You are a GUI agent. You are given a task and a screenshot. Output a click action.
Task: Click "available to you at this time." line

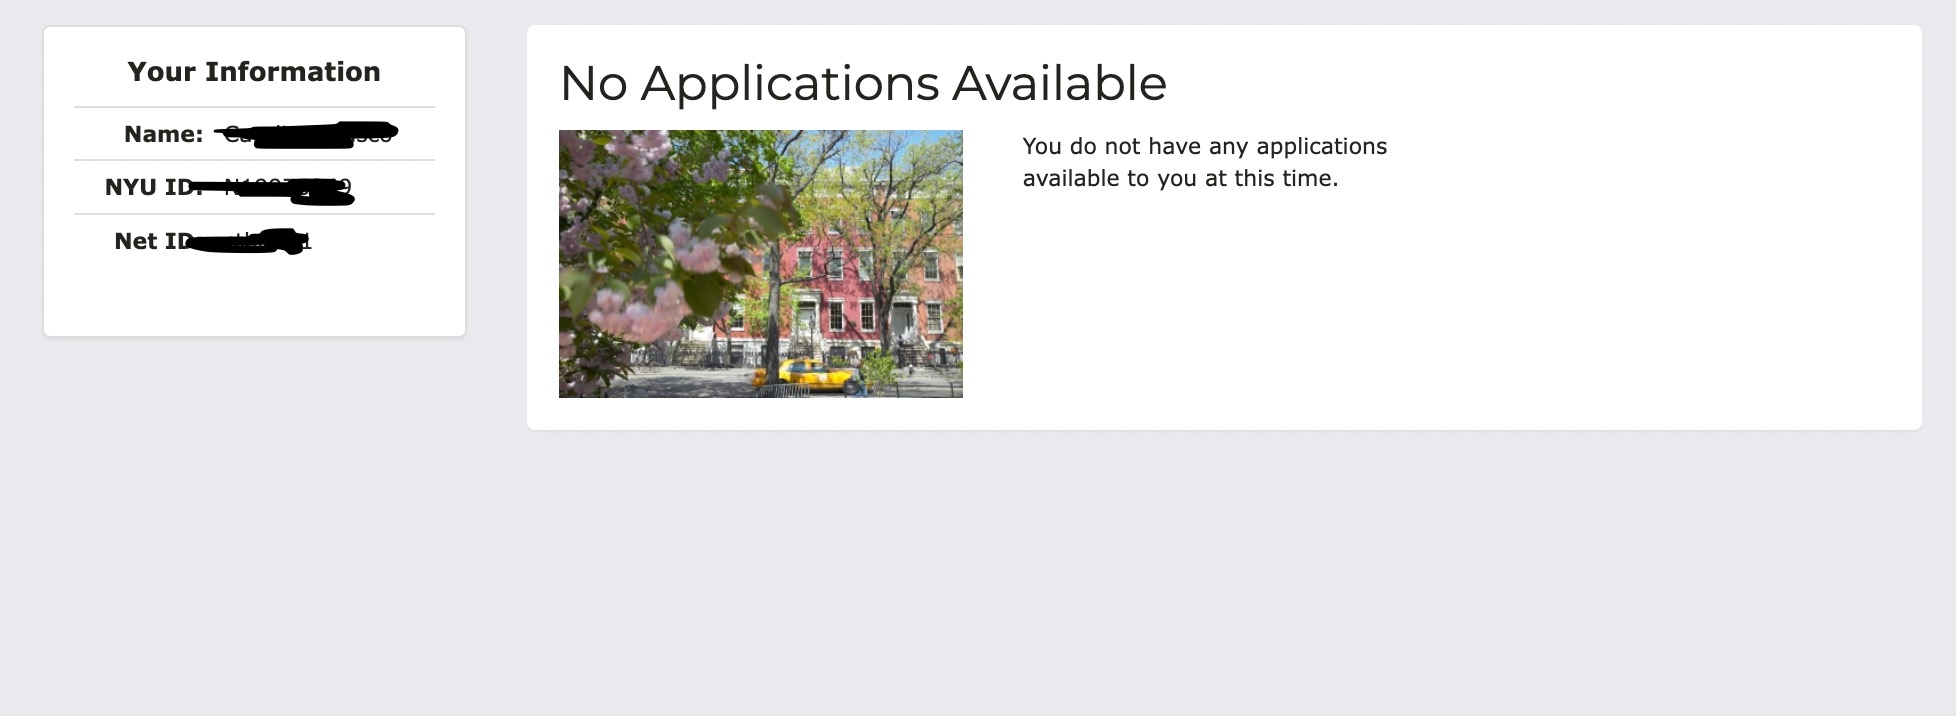coord(1179,179)
